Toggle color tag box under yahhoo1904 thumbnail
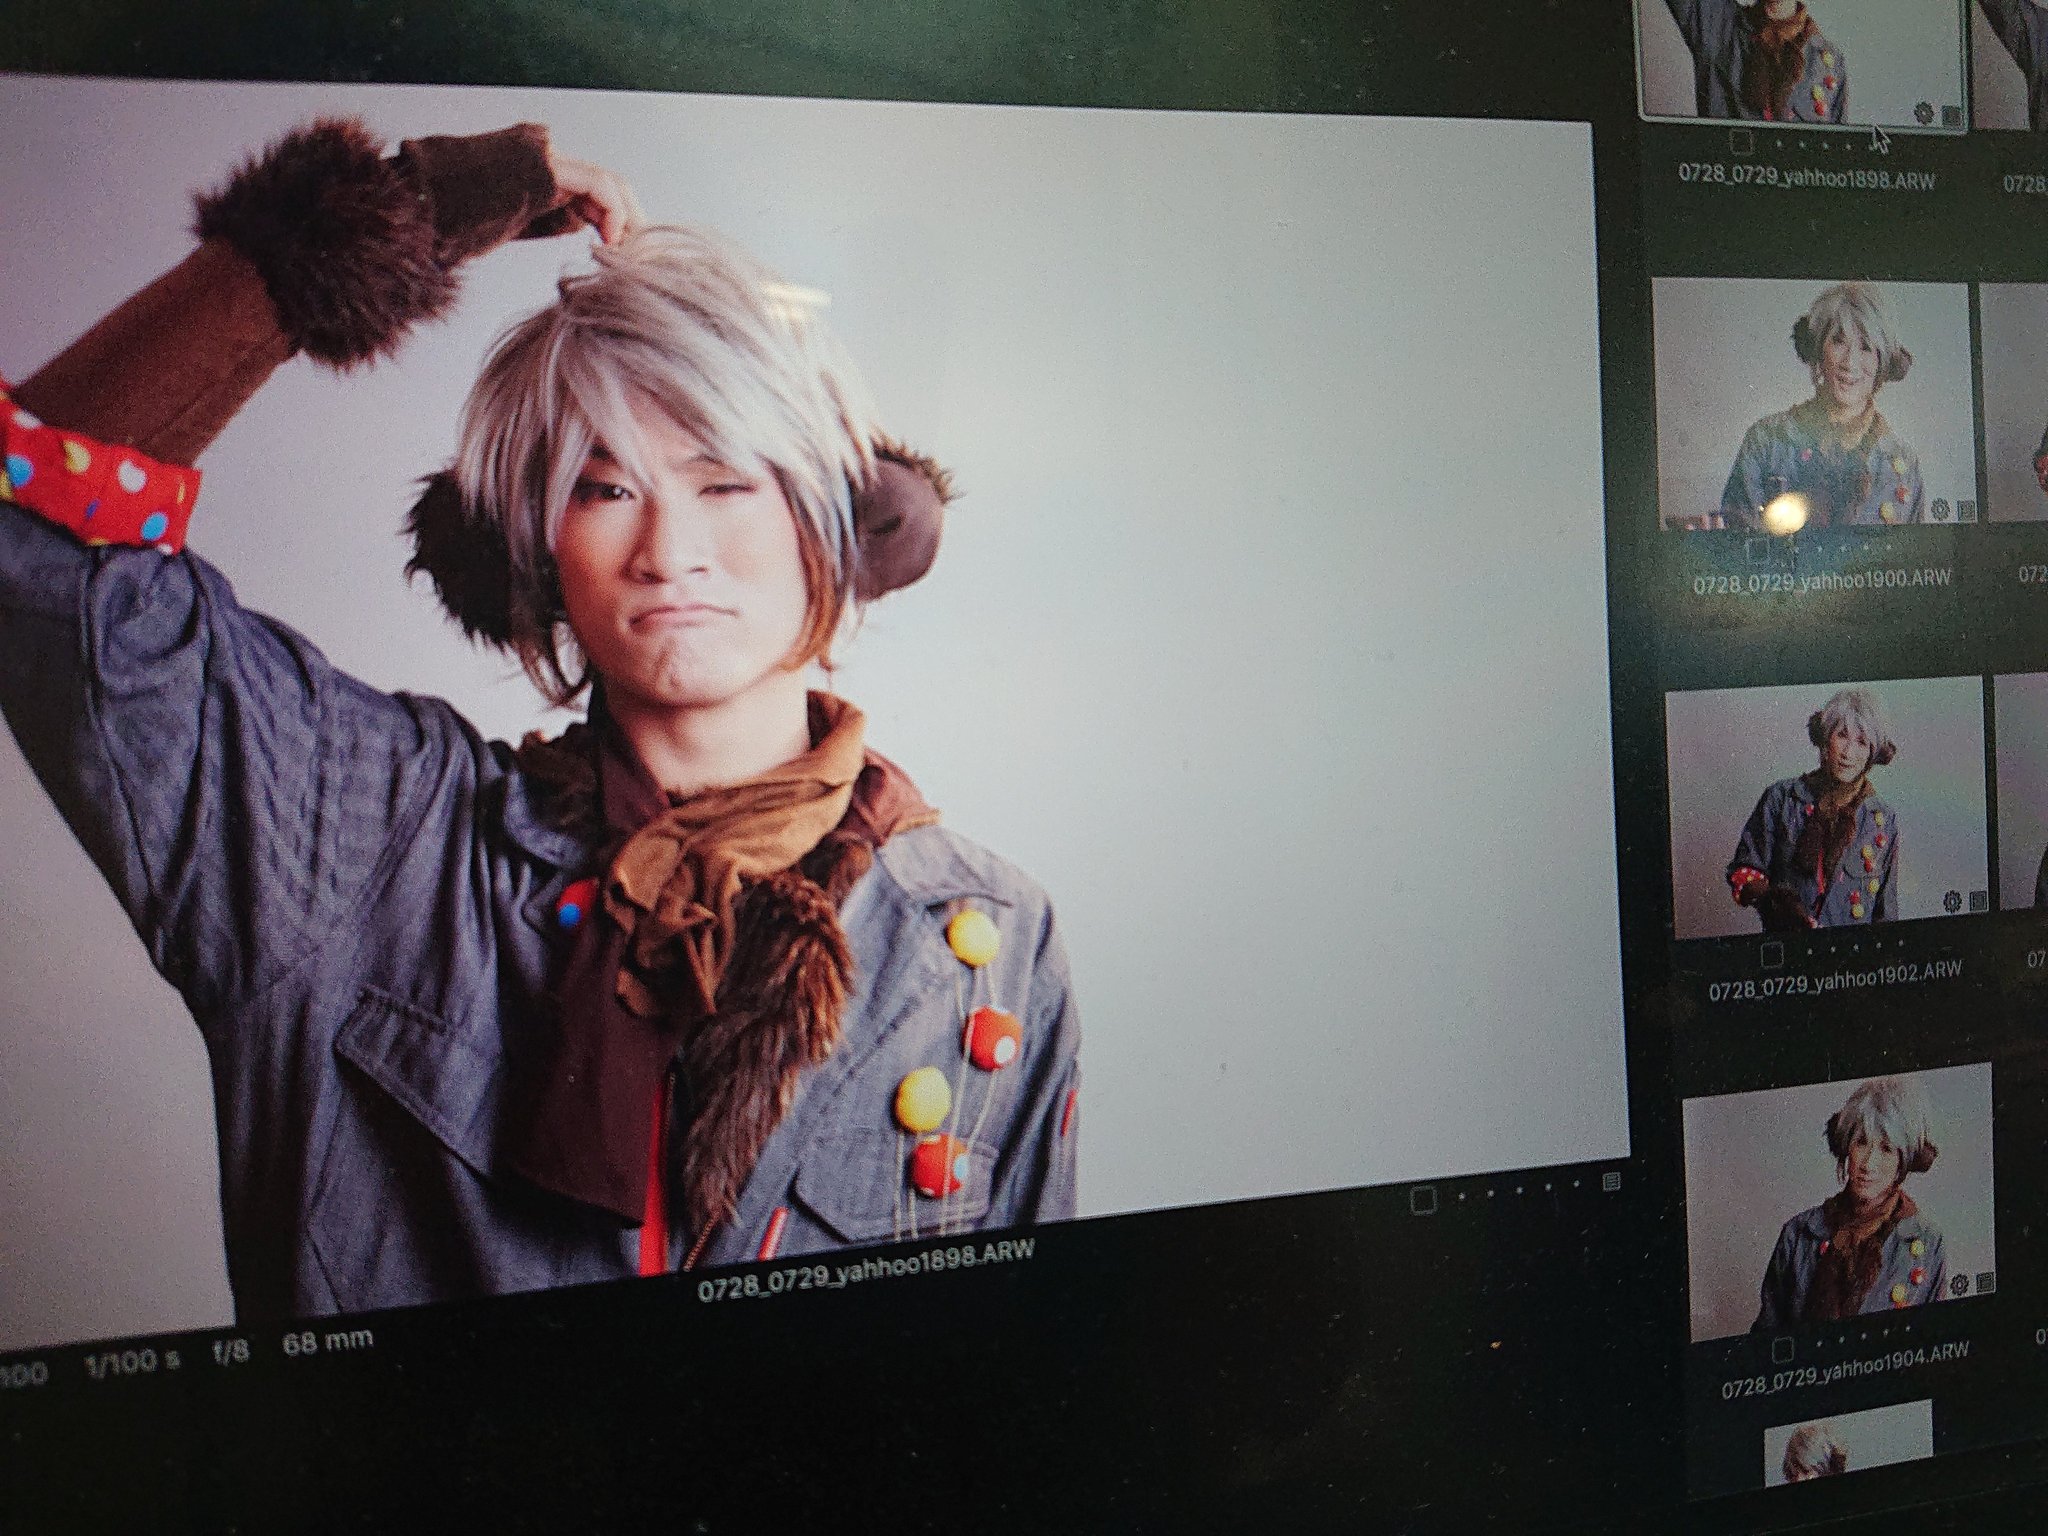2048x1536 pixels. click(x=1783, y=1350)
